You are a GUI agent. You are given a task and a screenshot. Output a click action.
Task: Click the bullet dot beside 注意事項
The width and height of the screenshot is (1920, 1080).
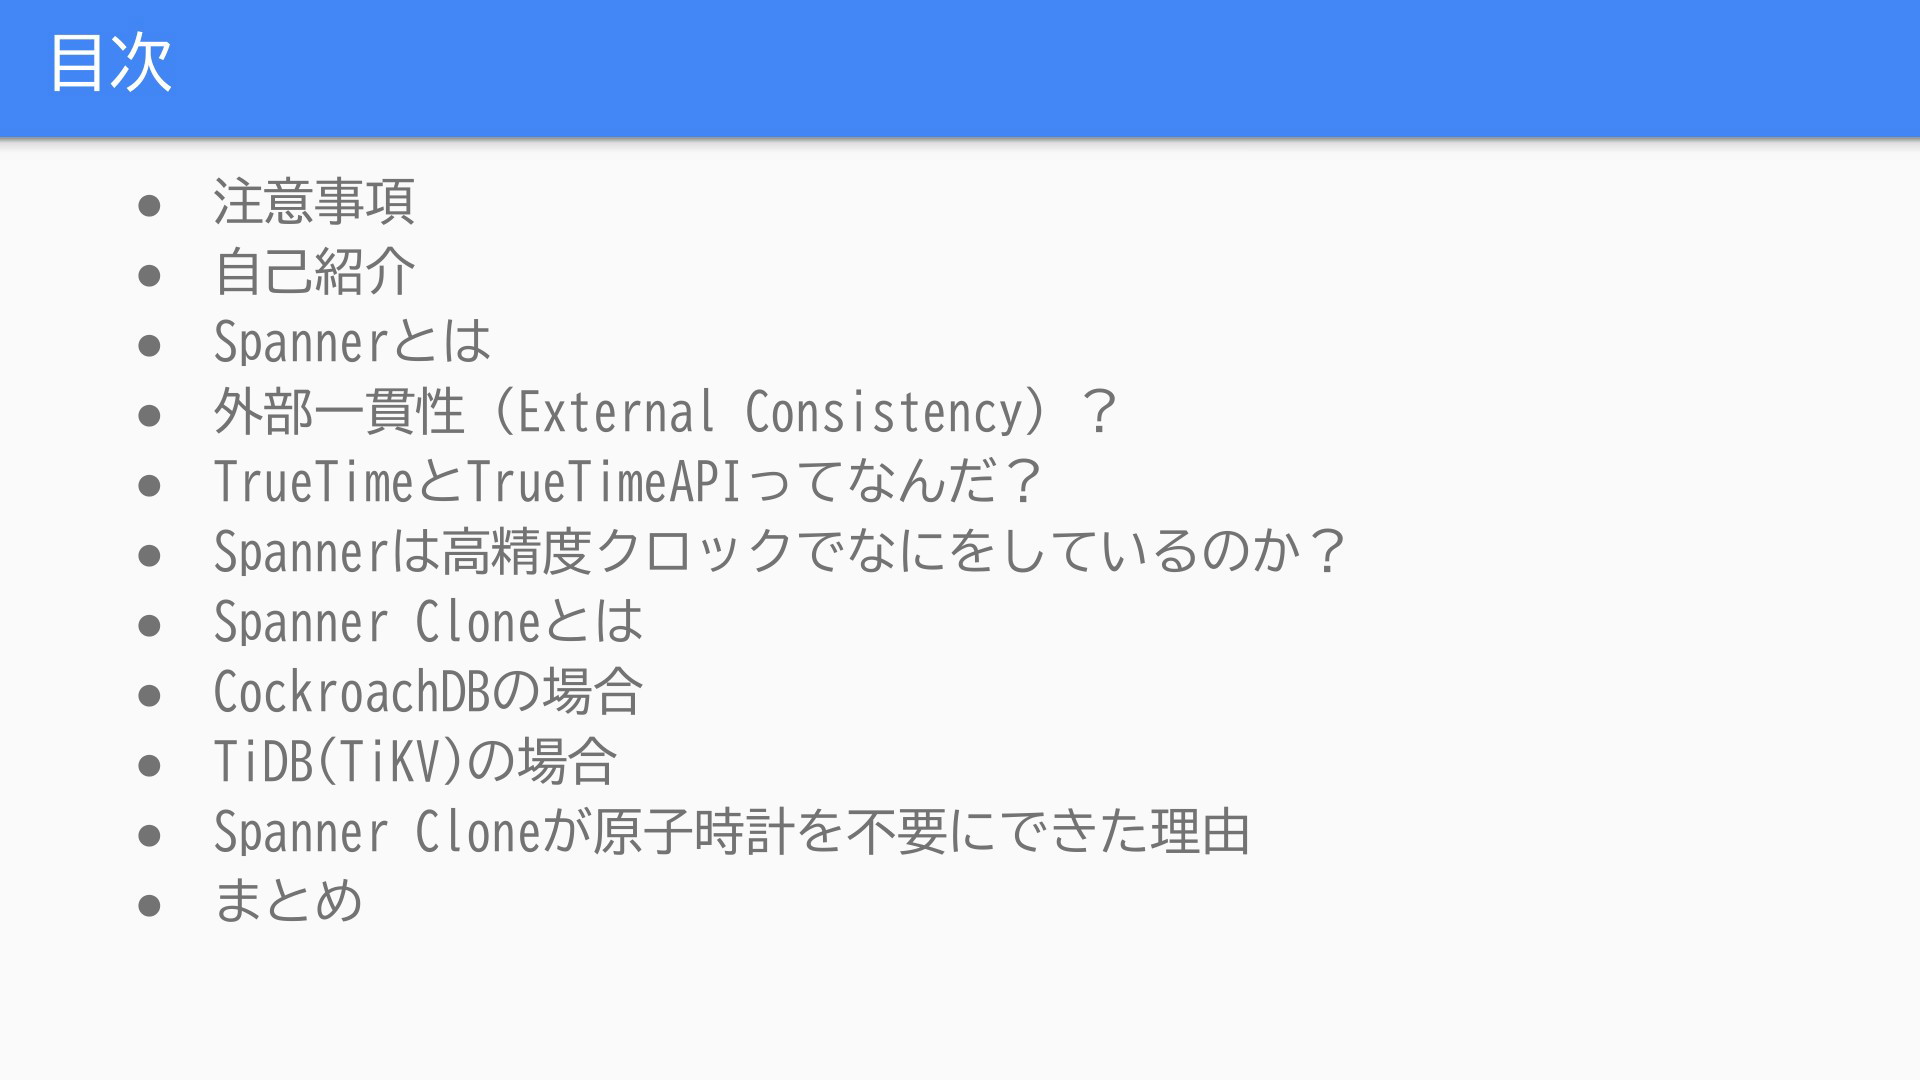[x=150, y=206]
